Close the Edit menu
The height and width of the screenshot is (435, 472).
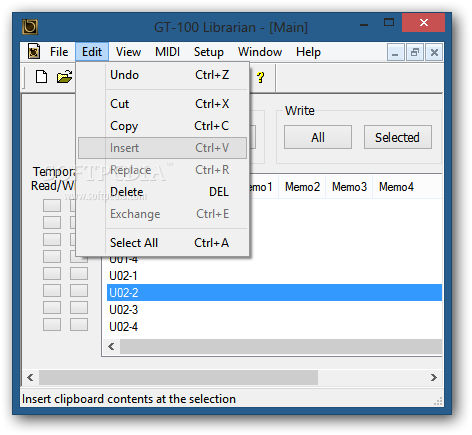point(92,52)
